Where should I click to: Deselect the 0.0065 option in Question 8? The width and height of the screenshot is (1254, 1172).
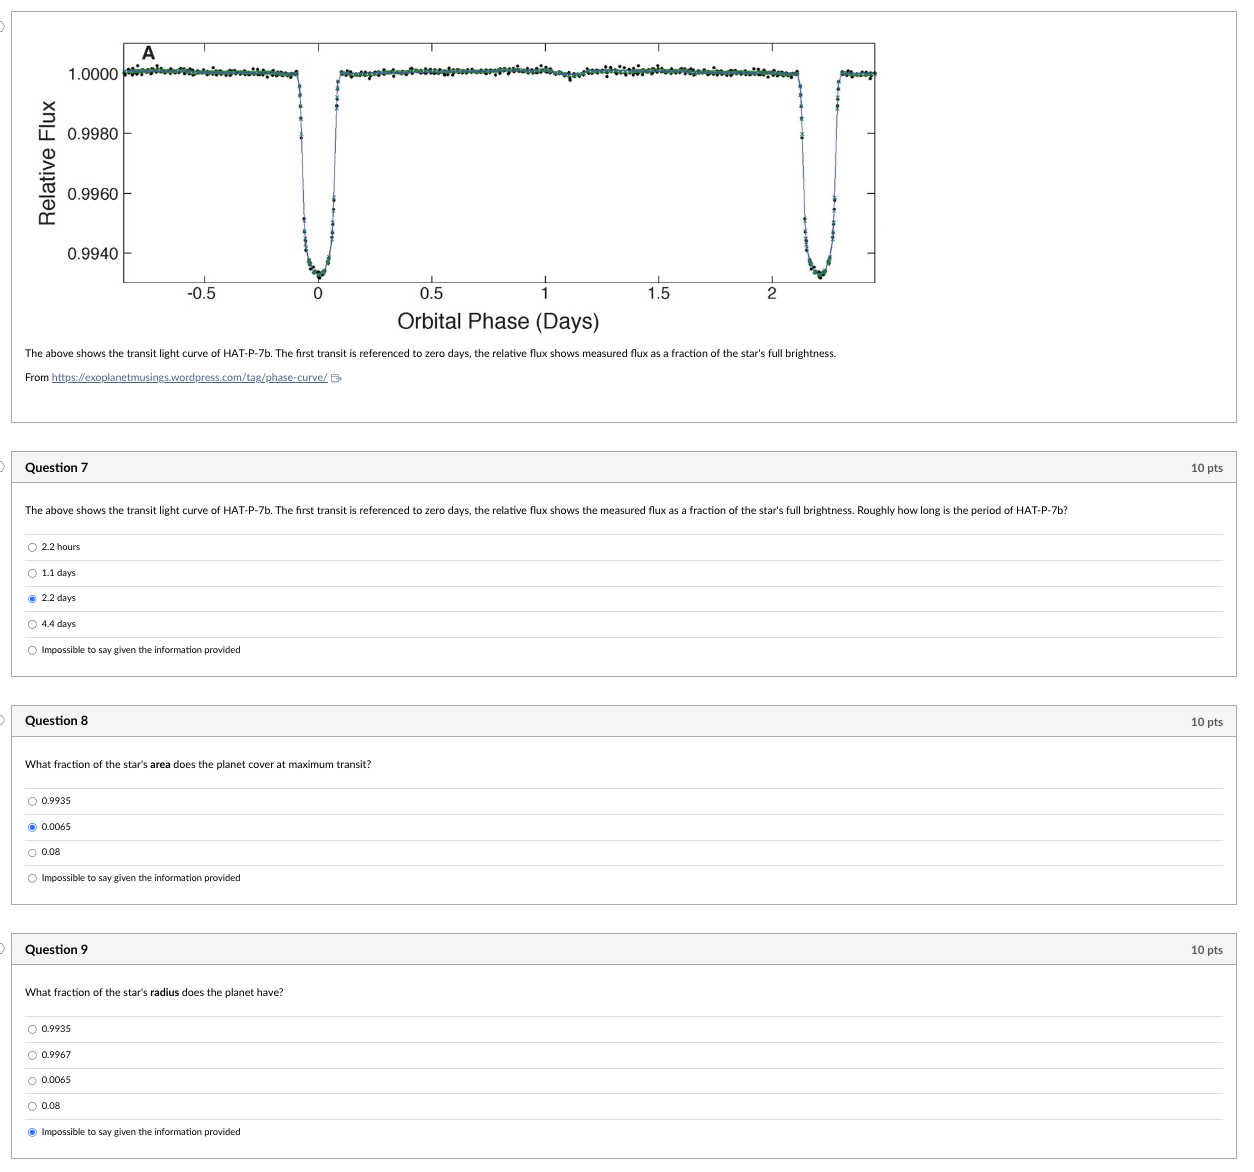[x=32, y=826]
